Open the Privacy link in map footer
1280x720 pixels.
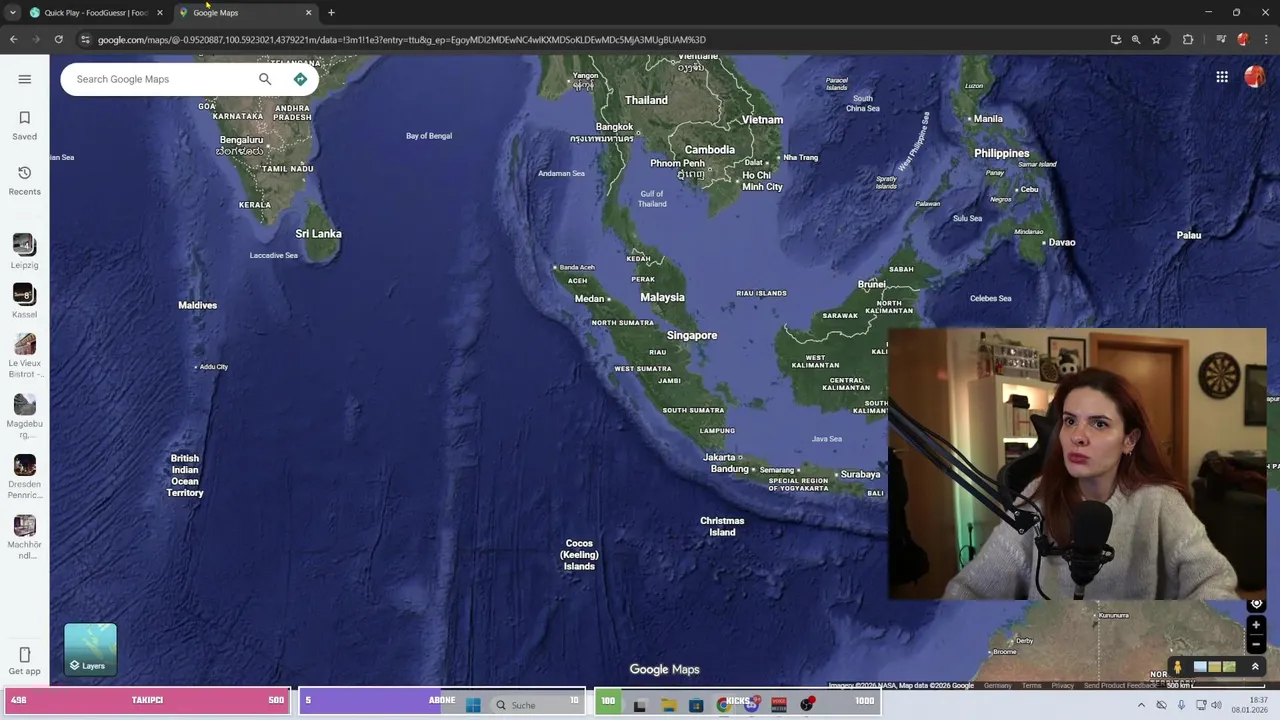(1062, 686)
